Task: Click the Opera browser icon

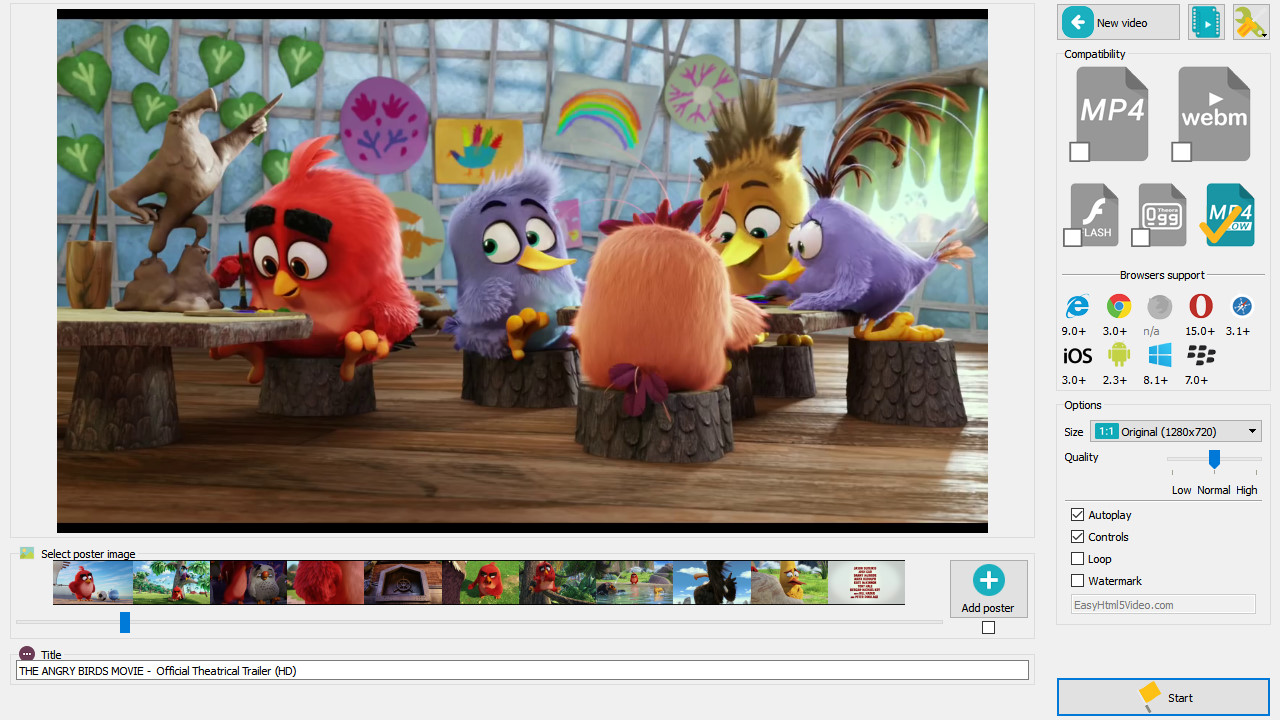Action: point(1200,306)
